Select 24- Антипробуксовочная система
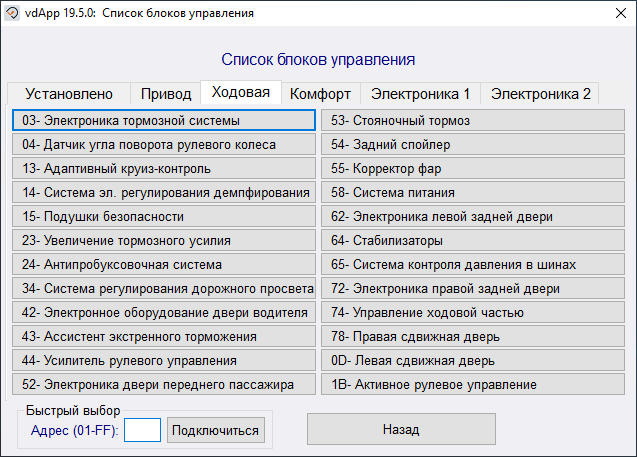The width and height of the screenshot is (637, 457). click(164, 265)
